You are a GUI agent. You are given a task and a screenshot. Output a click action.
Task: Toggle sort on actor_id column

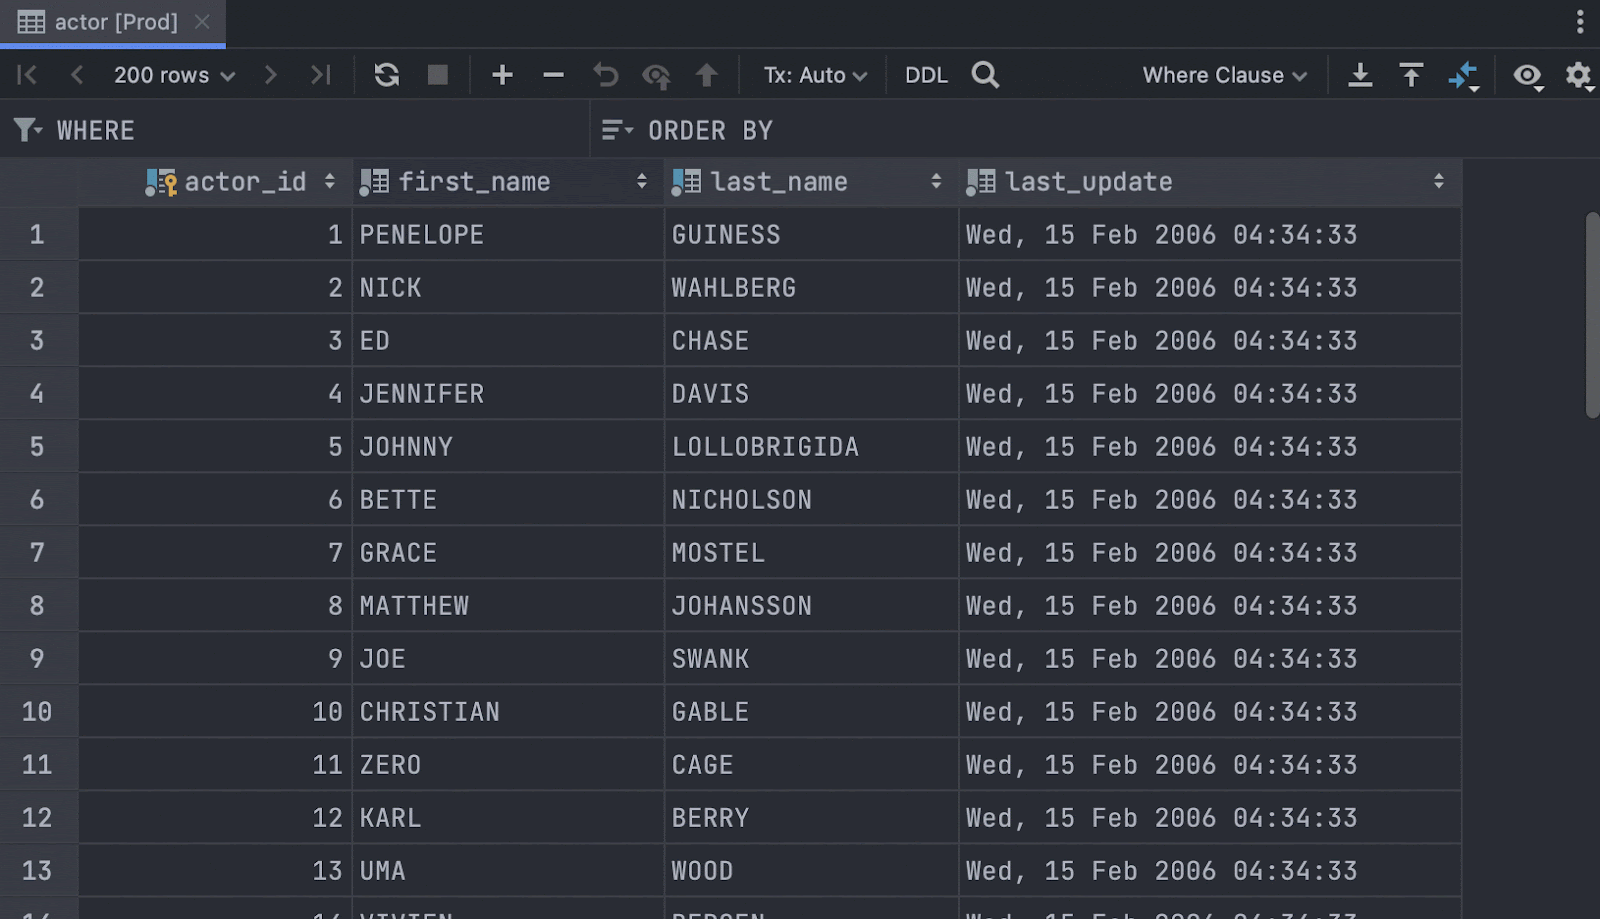coord(329,181)
